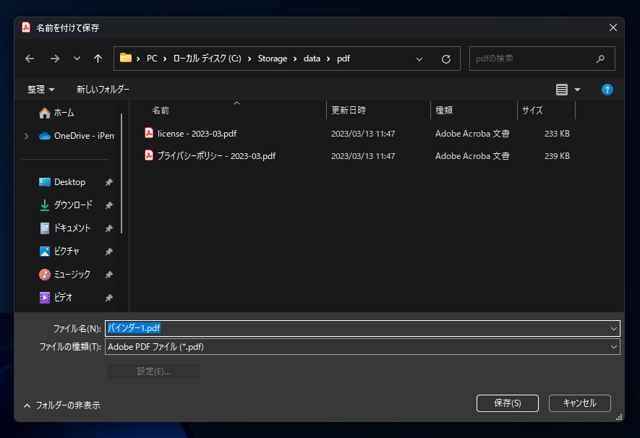Viewport: 640px width, 438px height.
Task: Create a folder with 新しいフォルダー
Action: (x=103, y=89)
